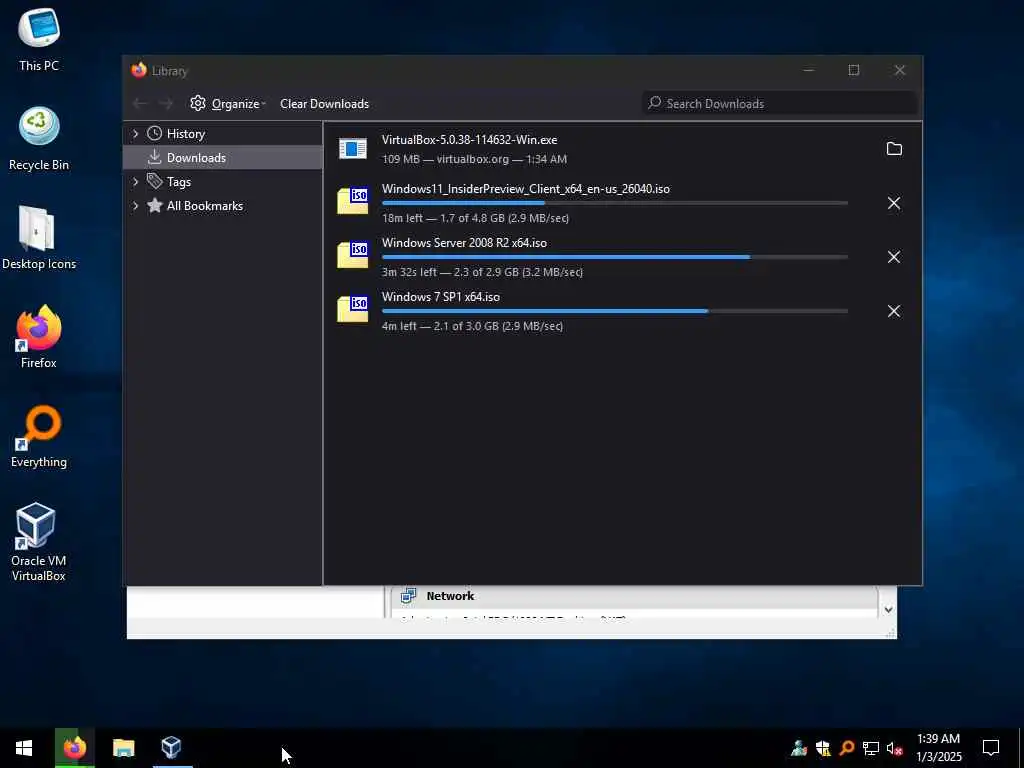Cancel the Windows 7 SP1 x64 download
1024x768 pixels.
(894, 311)
